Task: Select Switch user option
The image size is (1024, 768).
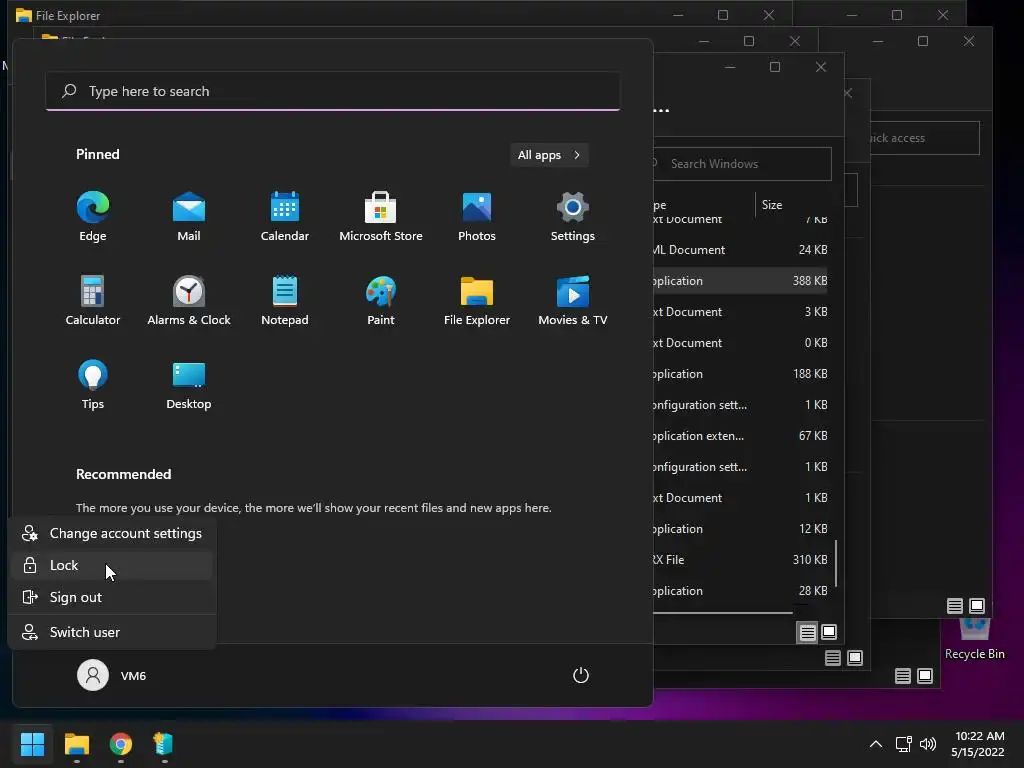Action: tap(112, 632)
